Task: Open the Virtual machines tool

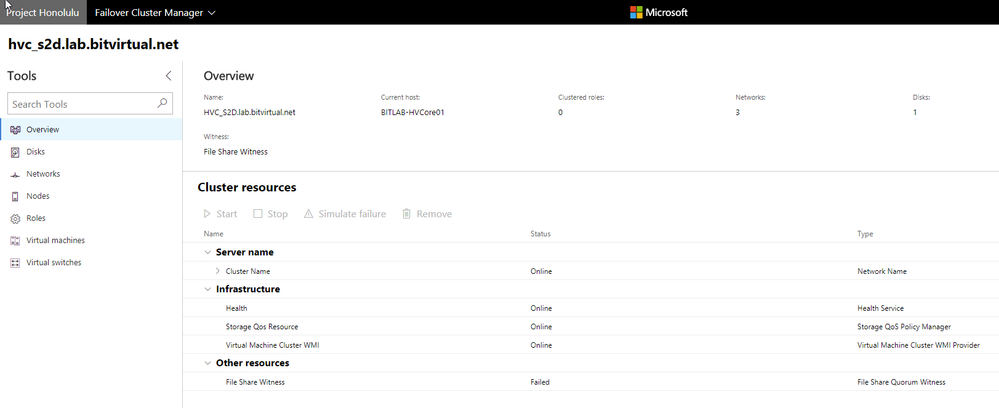Action: click(x=91, y=240)
